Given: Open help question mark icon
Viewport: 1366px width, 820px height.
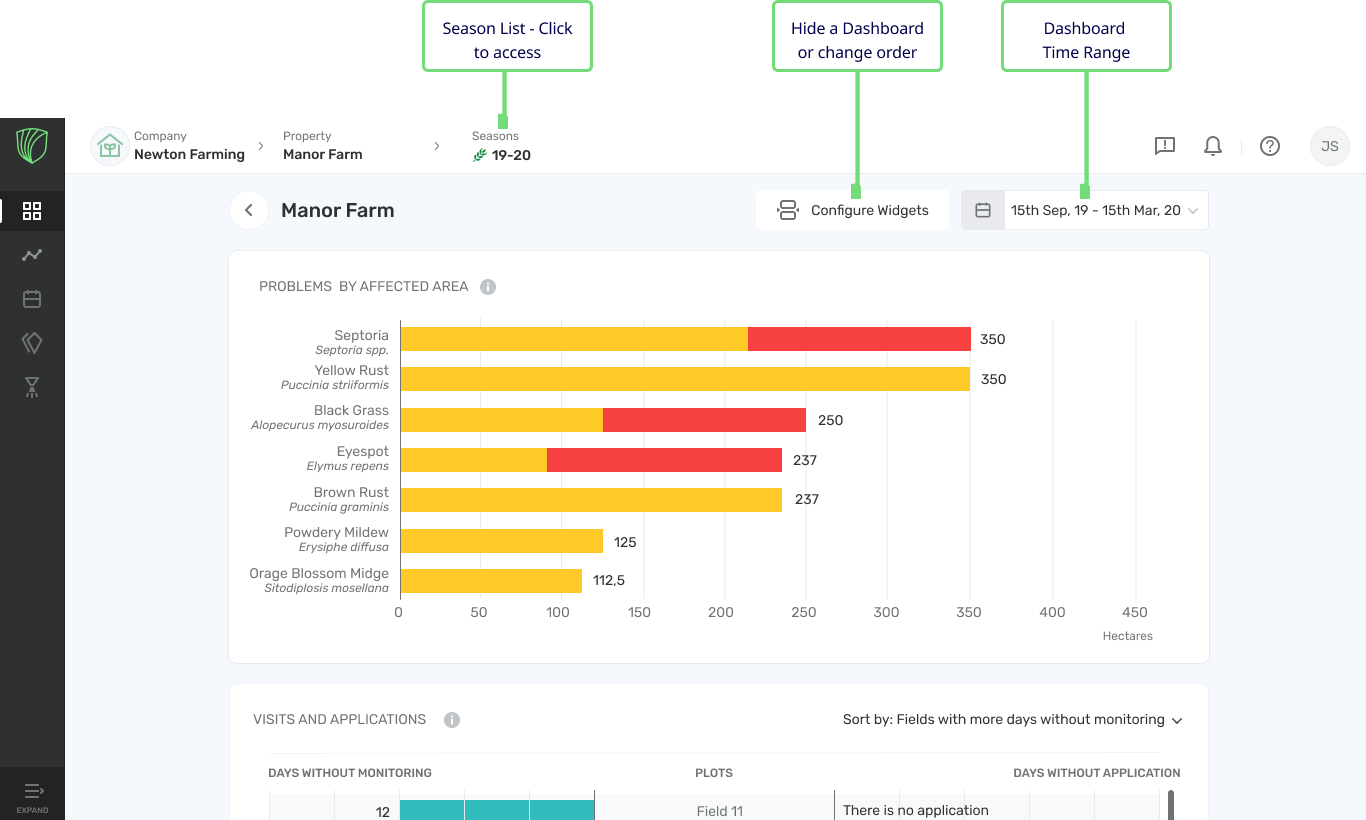Looking at the screenshot, I should pyautogui.click(x=1269, y=146).
